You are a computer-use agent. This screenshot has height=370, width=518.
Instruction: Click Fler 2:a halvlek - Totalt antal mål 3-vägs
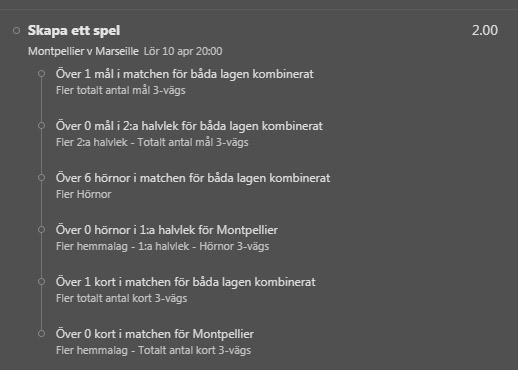point(152,142)
